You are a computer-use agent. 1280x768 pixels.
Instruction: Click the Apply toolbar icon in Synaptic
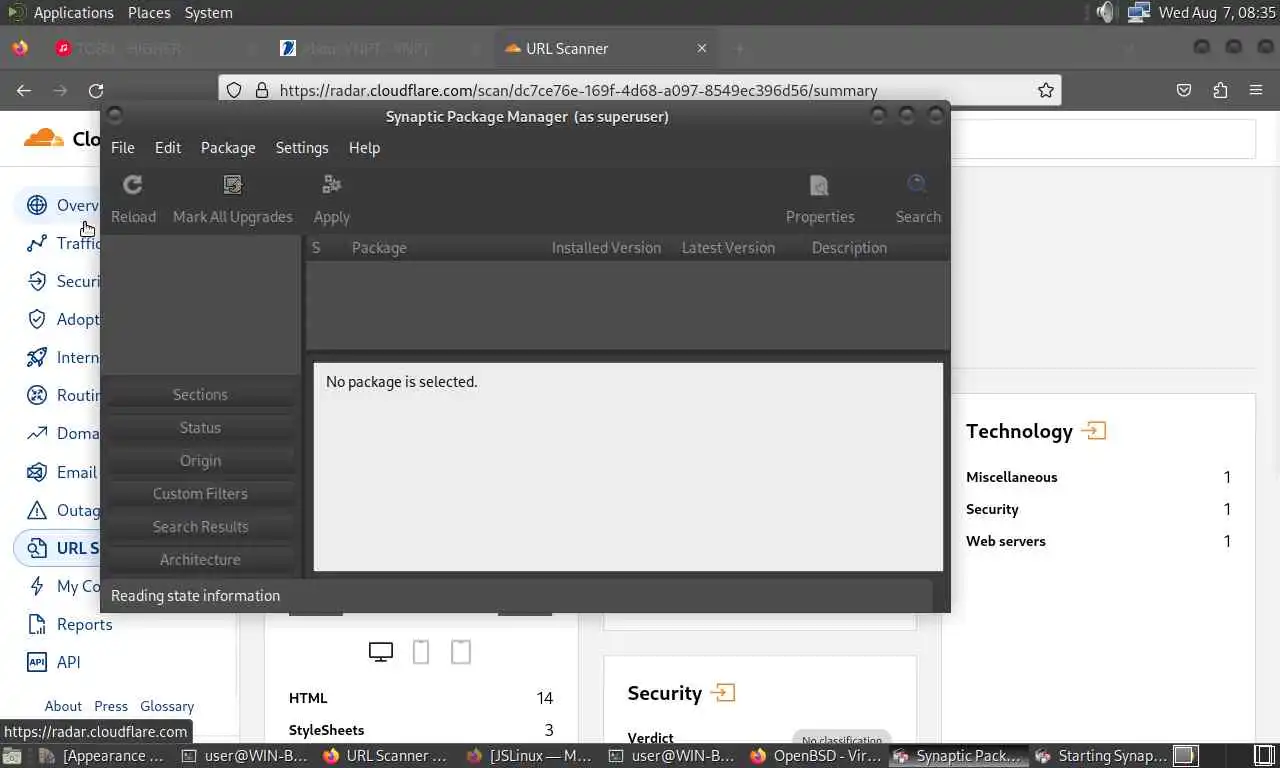[x=332, y=185]
